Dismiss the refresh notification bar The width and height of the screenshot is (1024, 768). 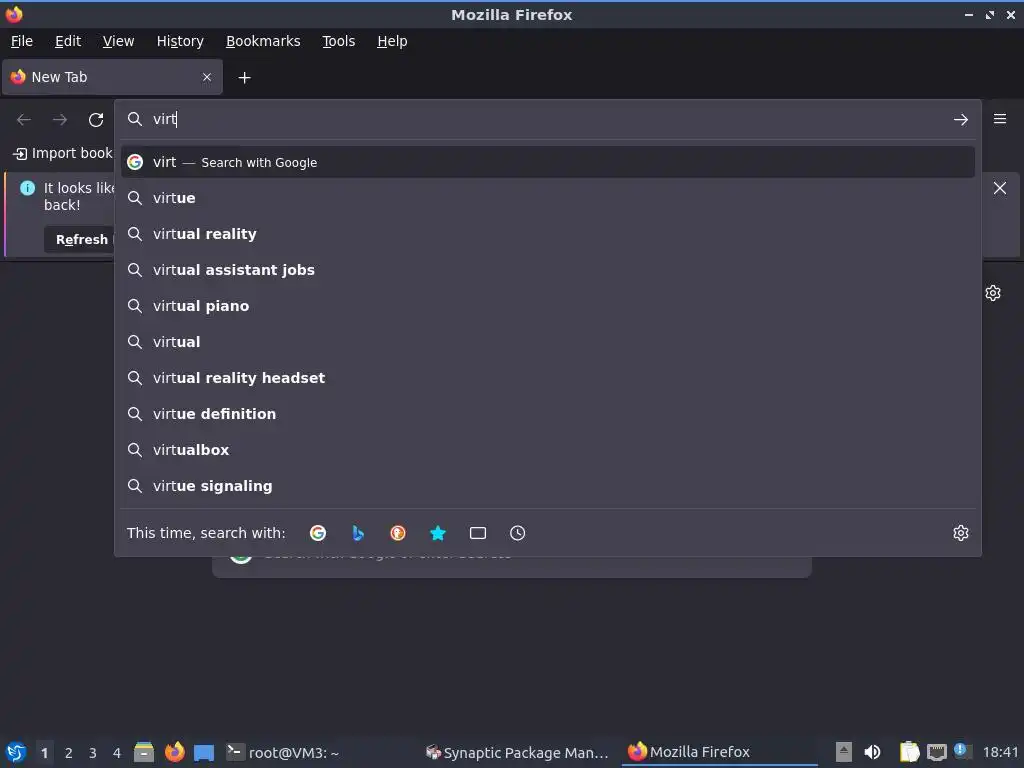coord(1000,188)
